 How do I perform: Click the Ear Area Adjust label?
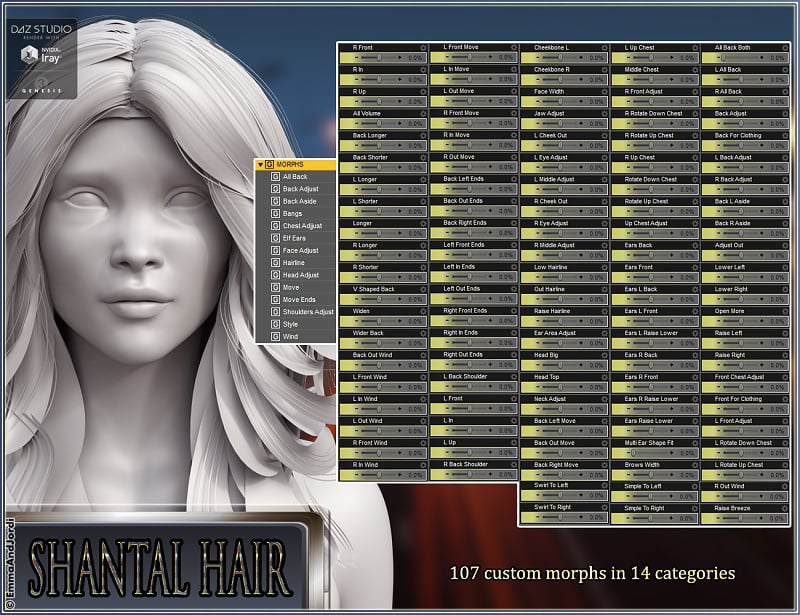pos(555,333)
